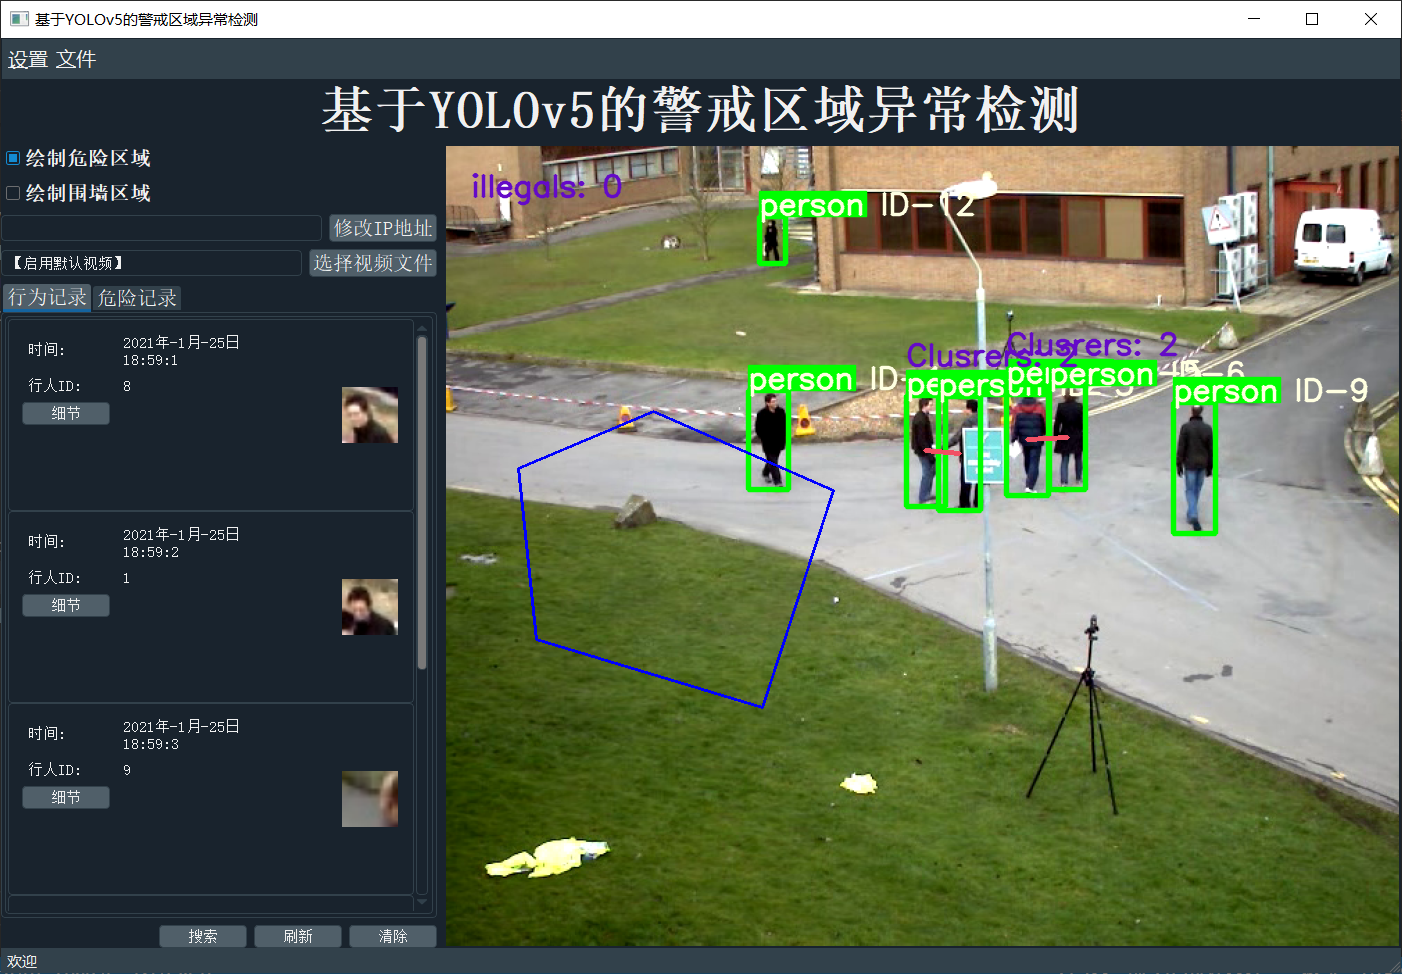Click the timestamp 18:59:1 in first record
This screenshot has height=974, width=1402.
[x=151, y=360]
